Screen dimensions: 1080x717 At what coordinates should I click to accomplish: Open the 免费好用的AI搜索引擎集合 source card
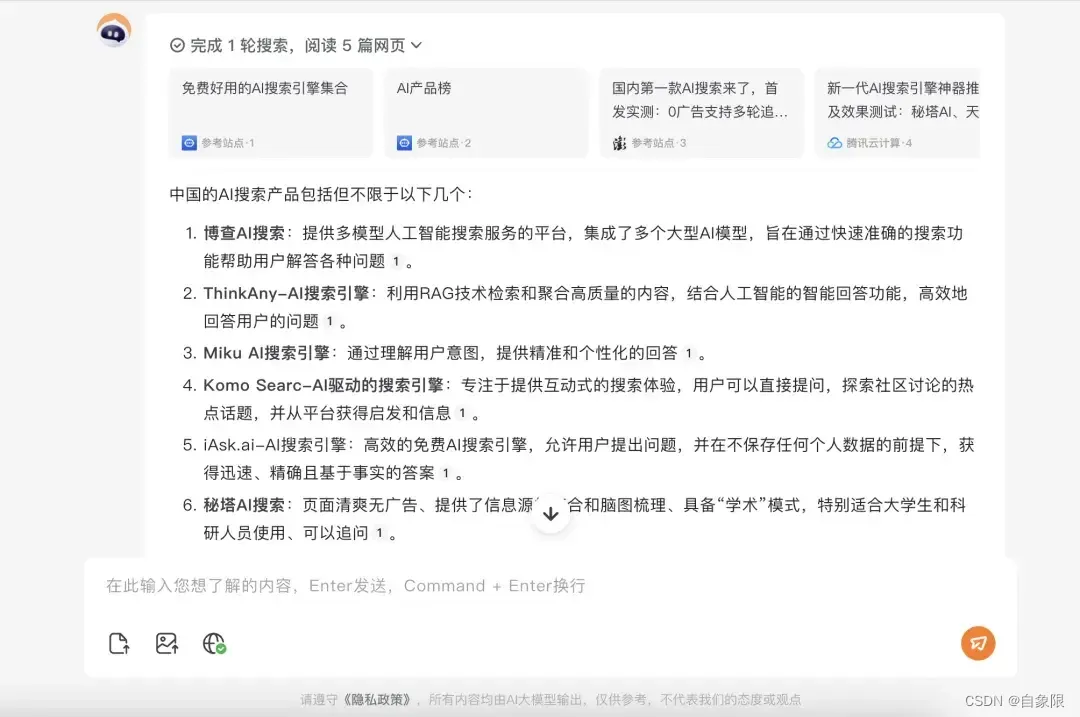pos(271,113)
